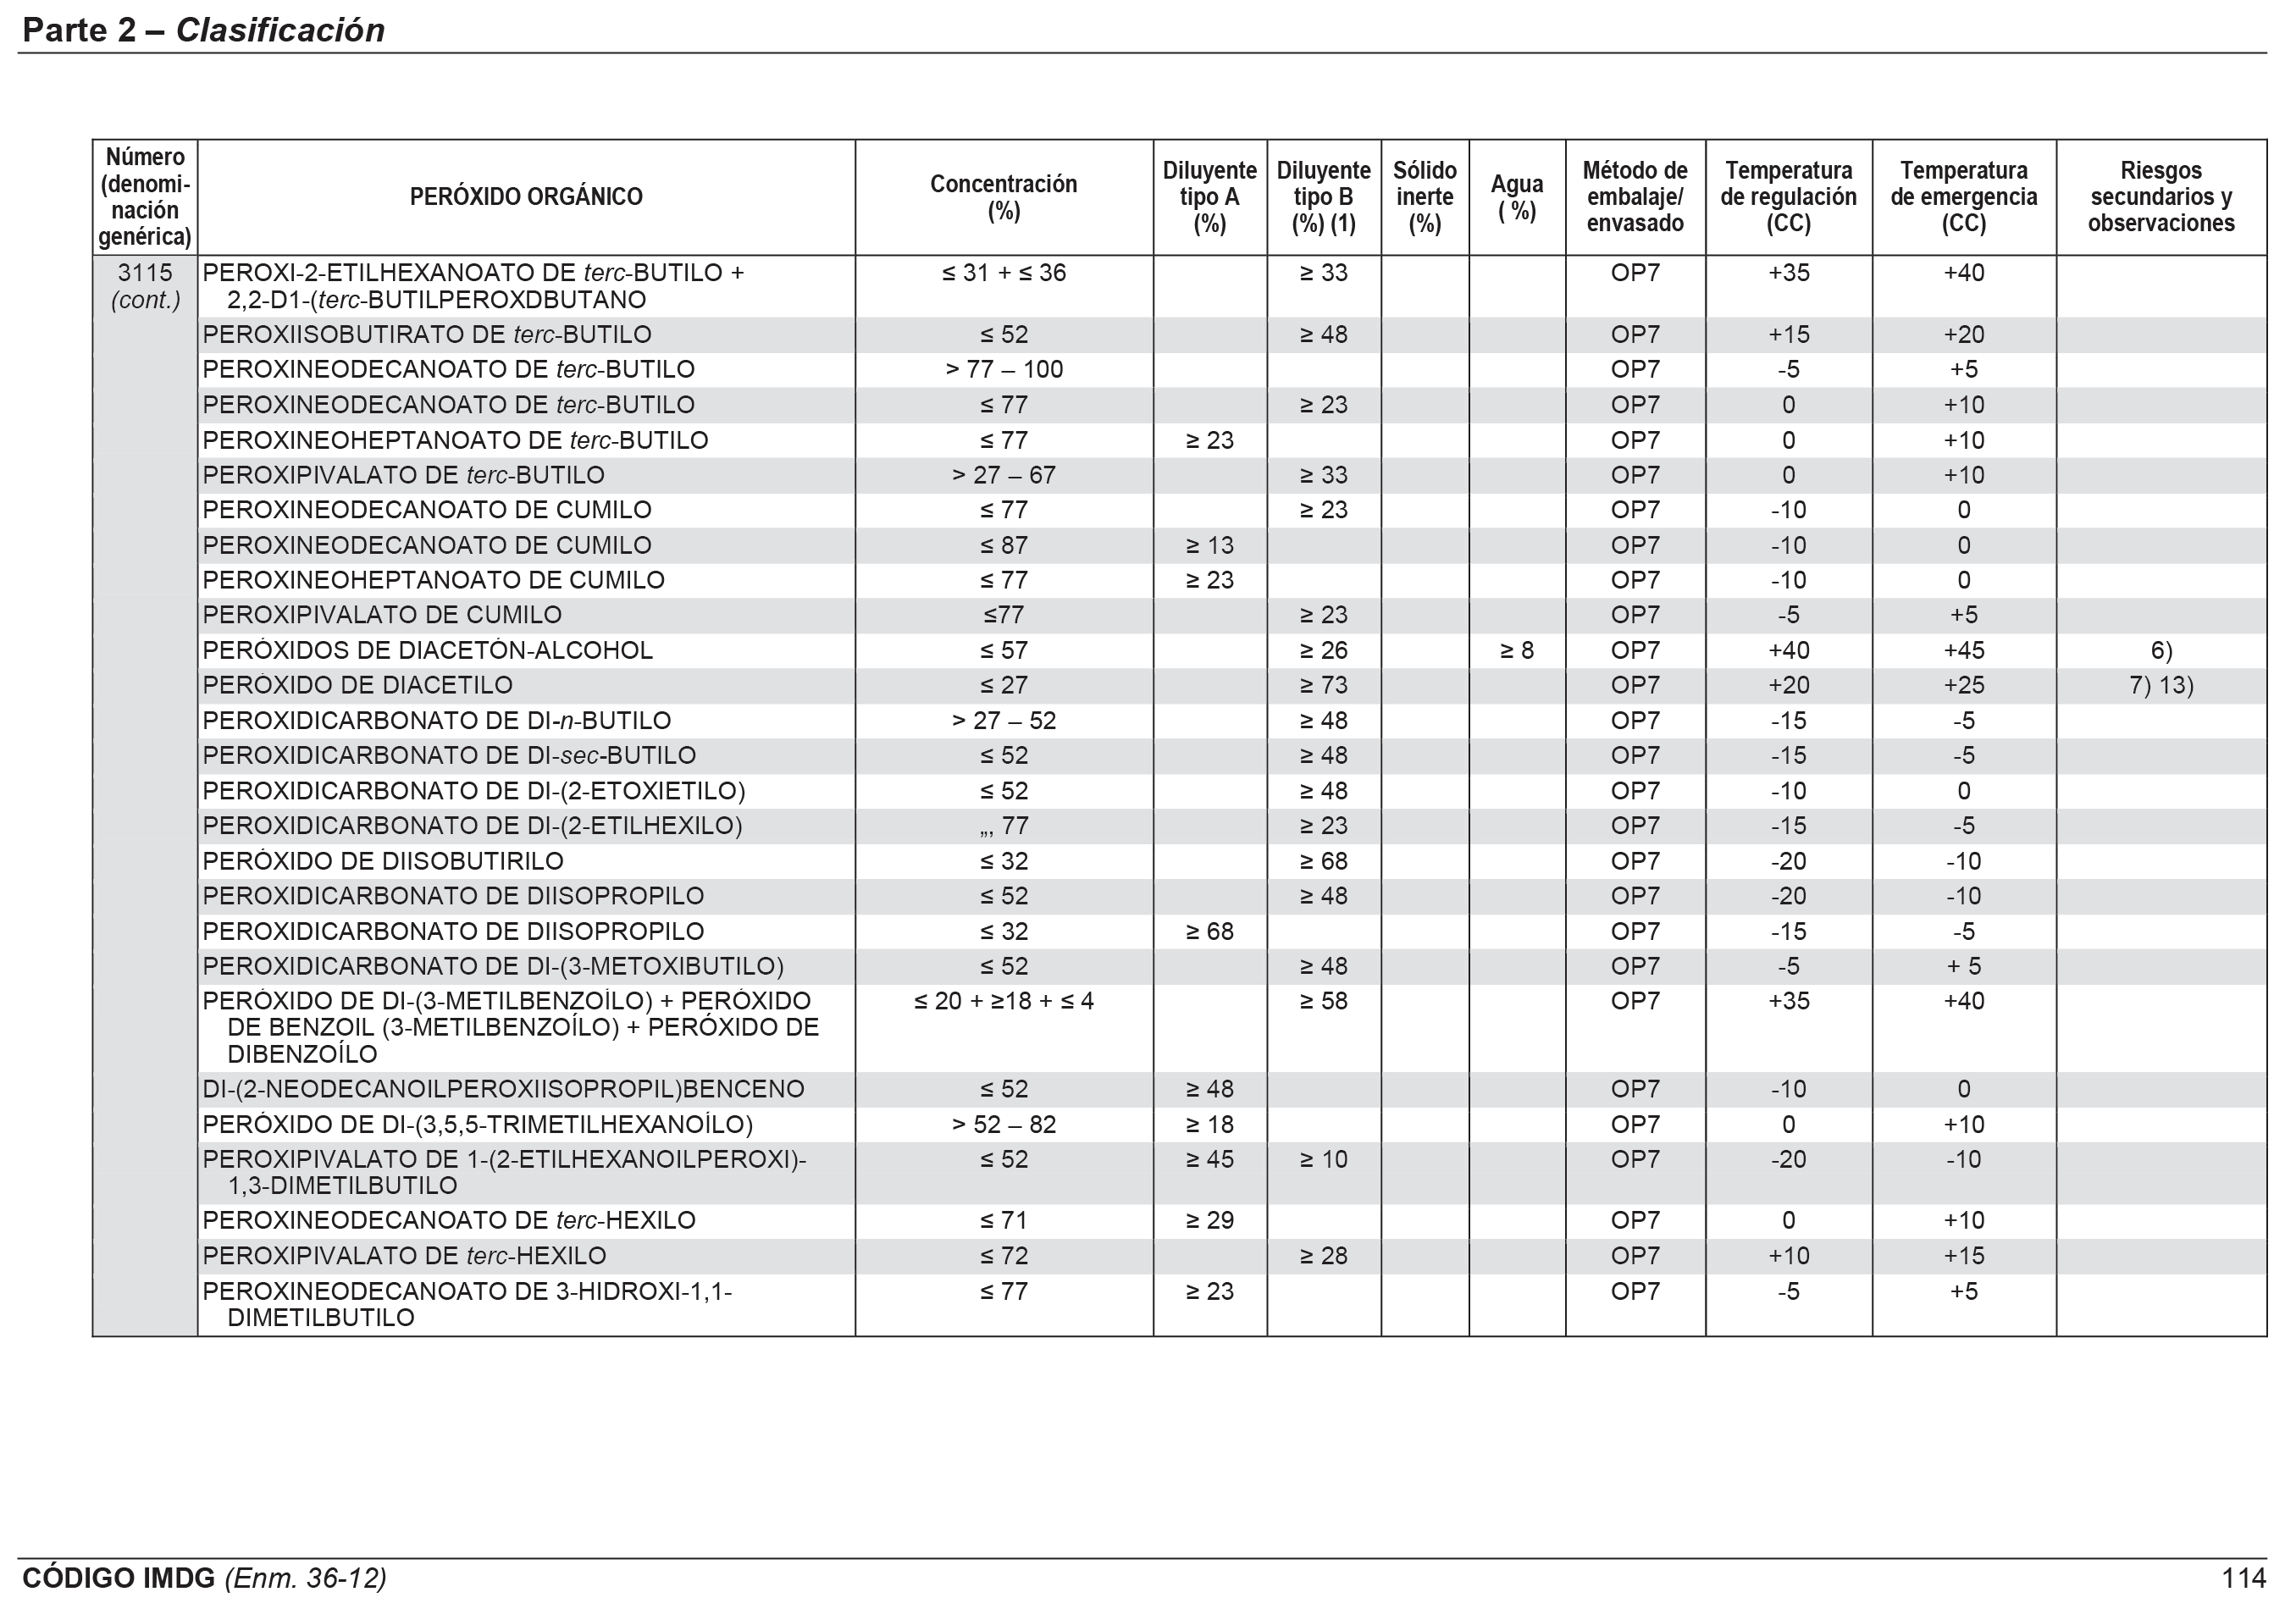Select 'PEROXINEOHEPTANOATO DE CUMILO' entry
Viewport: 2296px width, 1603px height.
point(433,580)
